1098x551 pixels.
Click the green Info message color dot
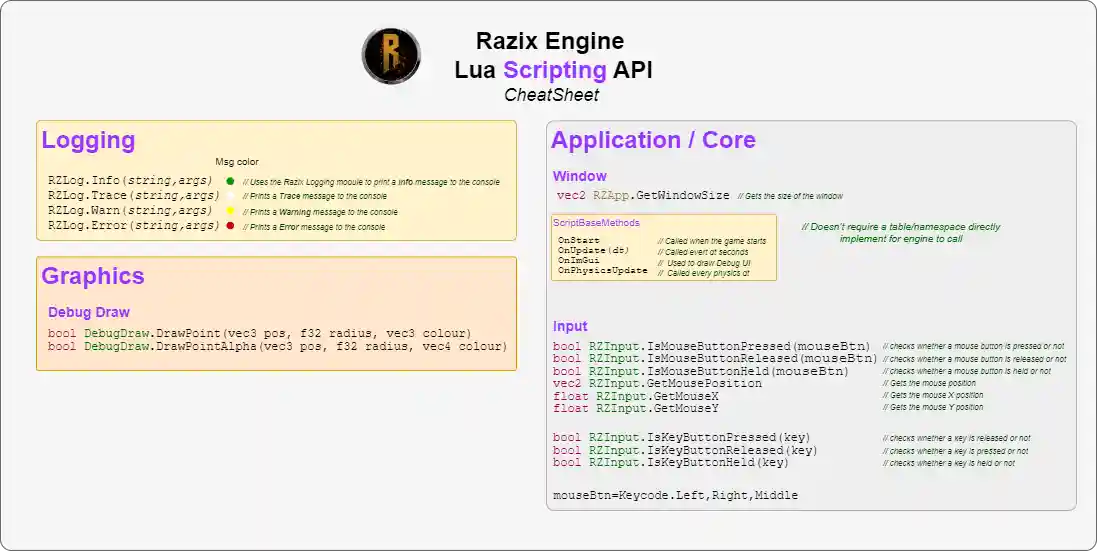pyautogui.click(x=230, y=181)
